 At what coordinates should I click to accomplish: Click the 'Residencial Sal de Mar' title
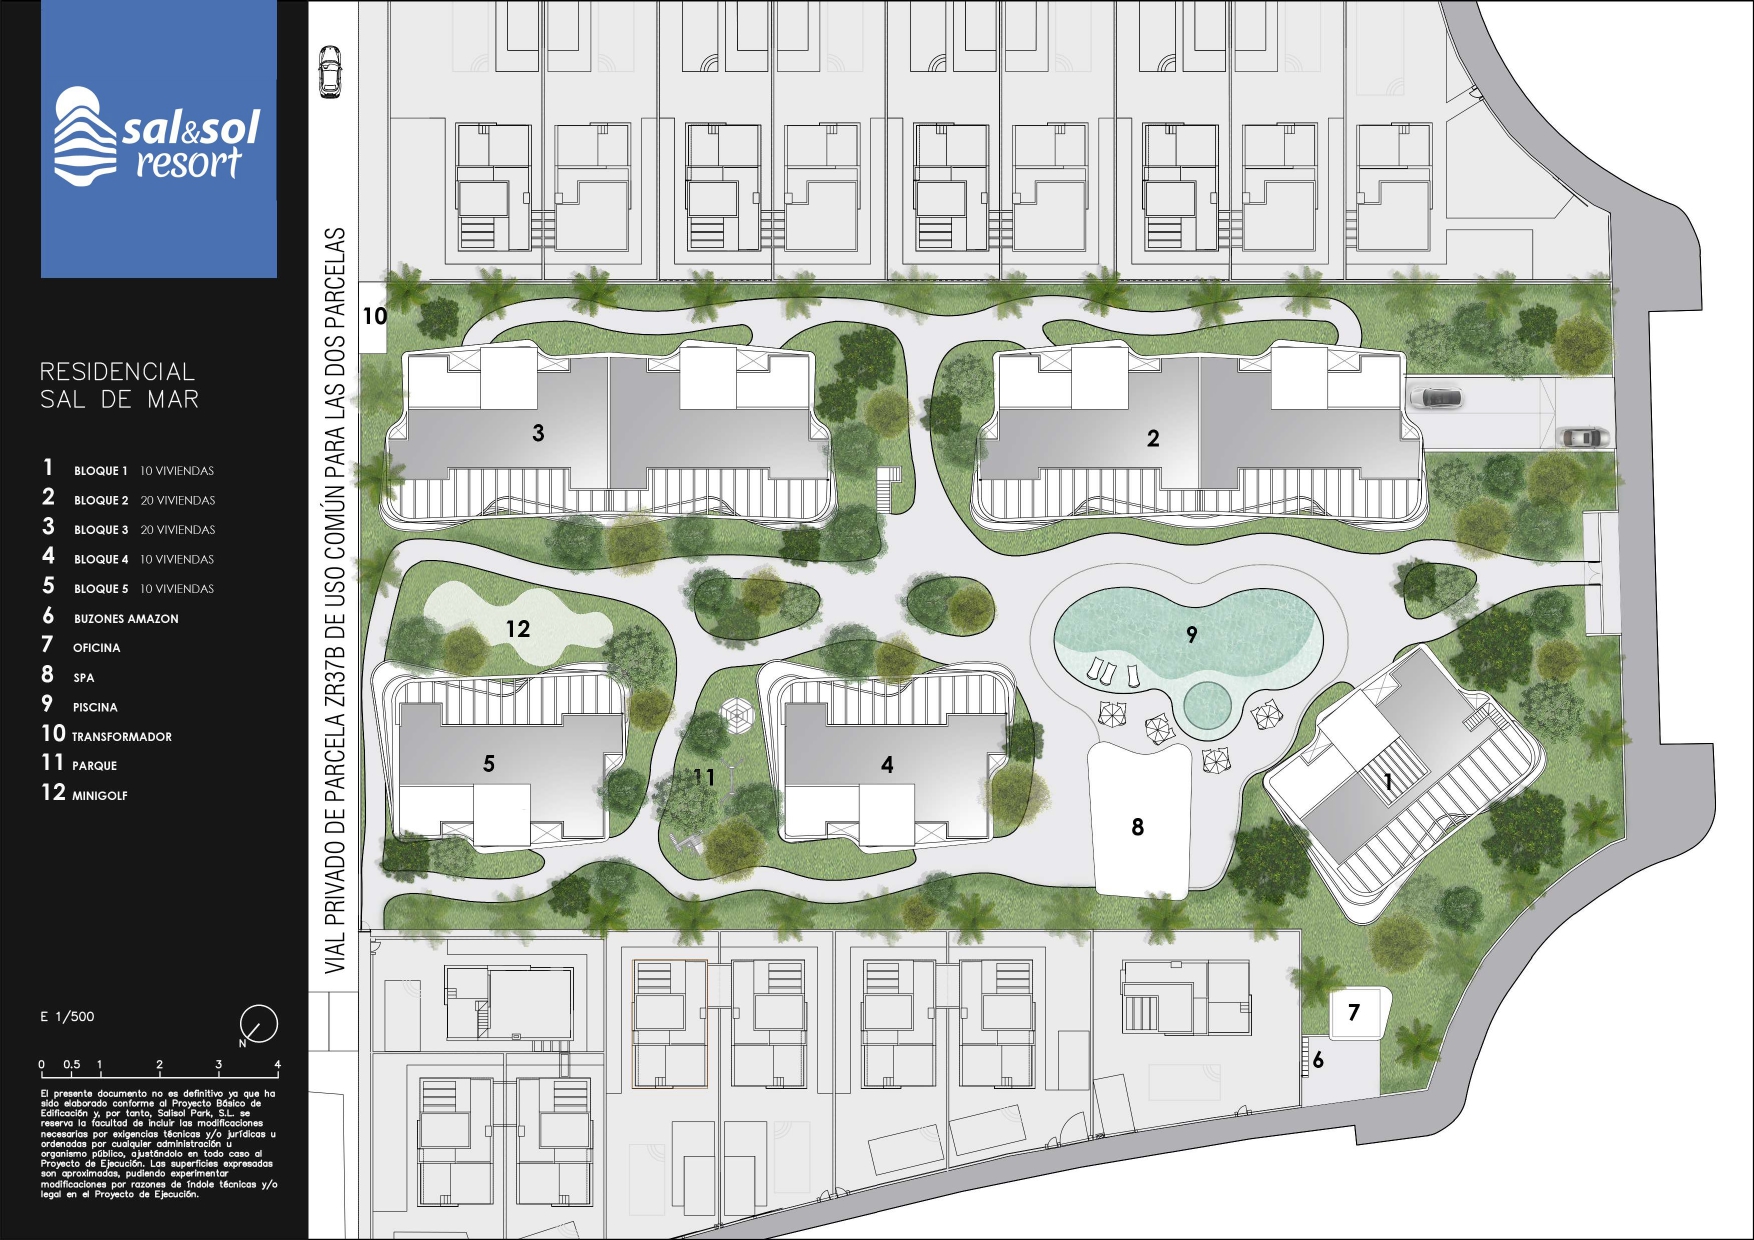point(119,386)
